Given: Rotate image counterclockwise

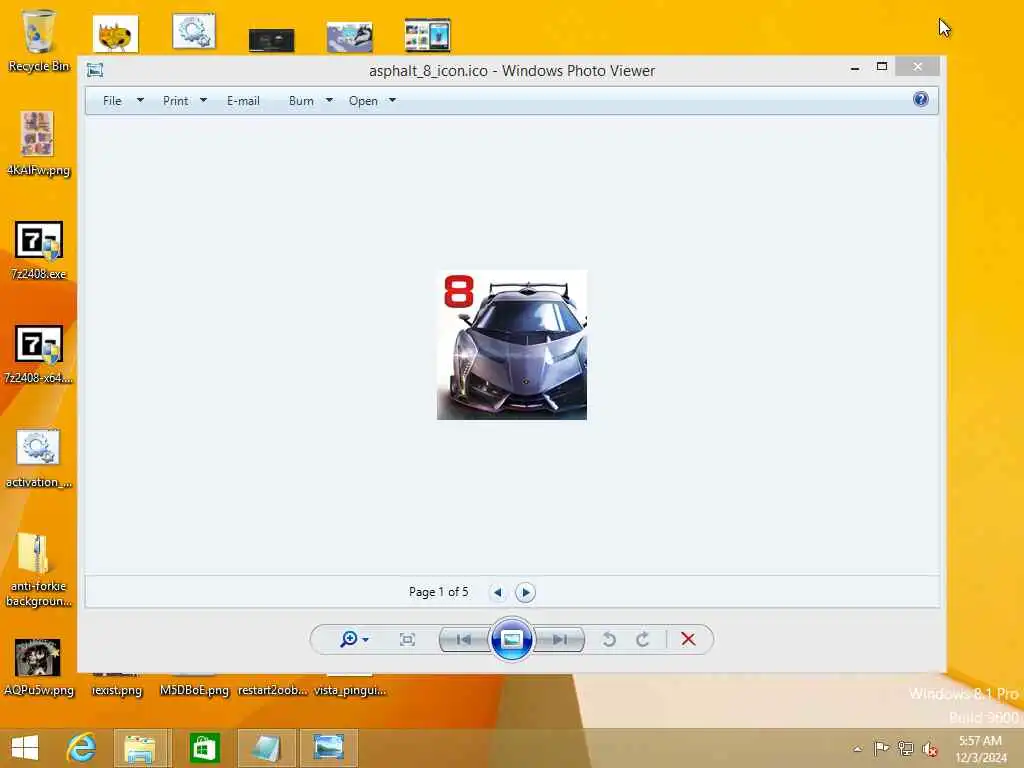Looking at the screenshot, I should (x=609, y=639).
